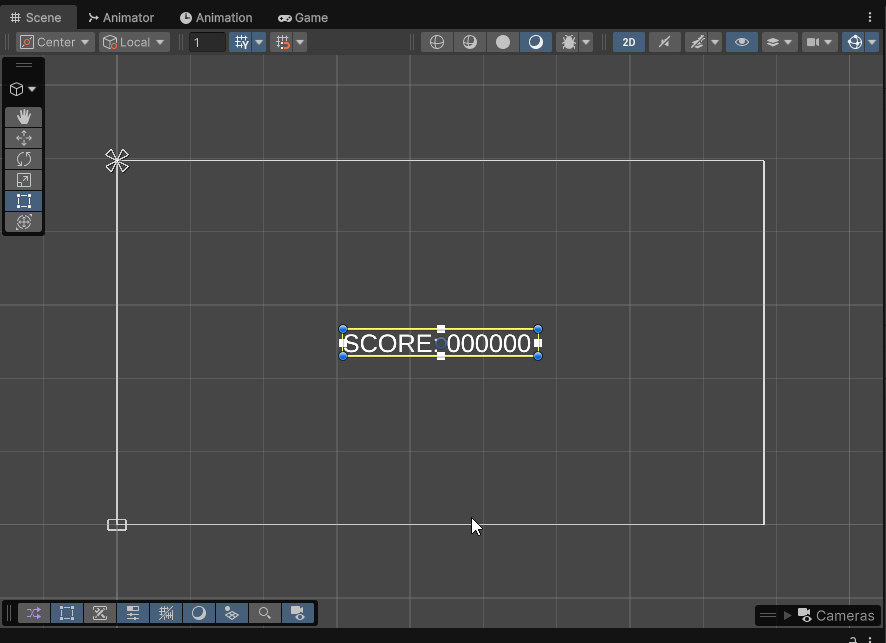Open scene camera settings dropdown
The width and height of the screenshot is (886, 643).
(819, 42)
